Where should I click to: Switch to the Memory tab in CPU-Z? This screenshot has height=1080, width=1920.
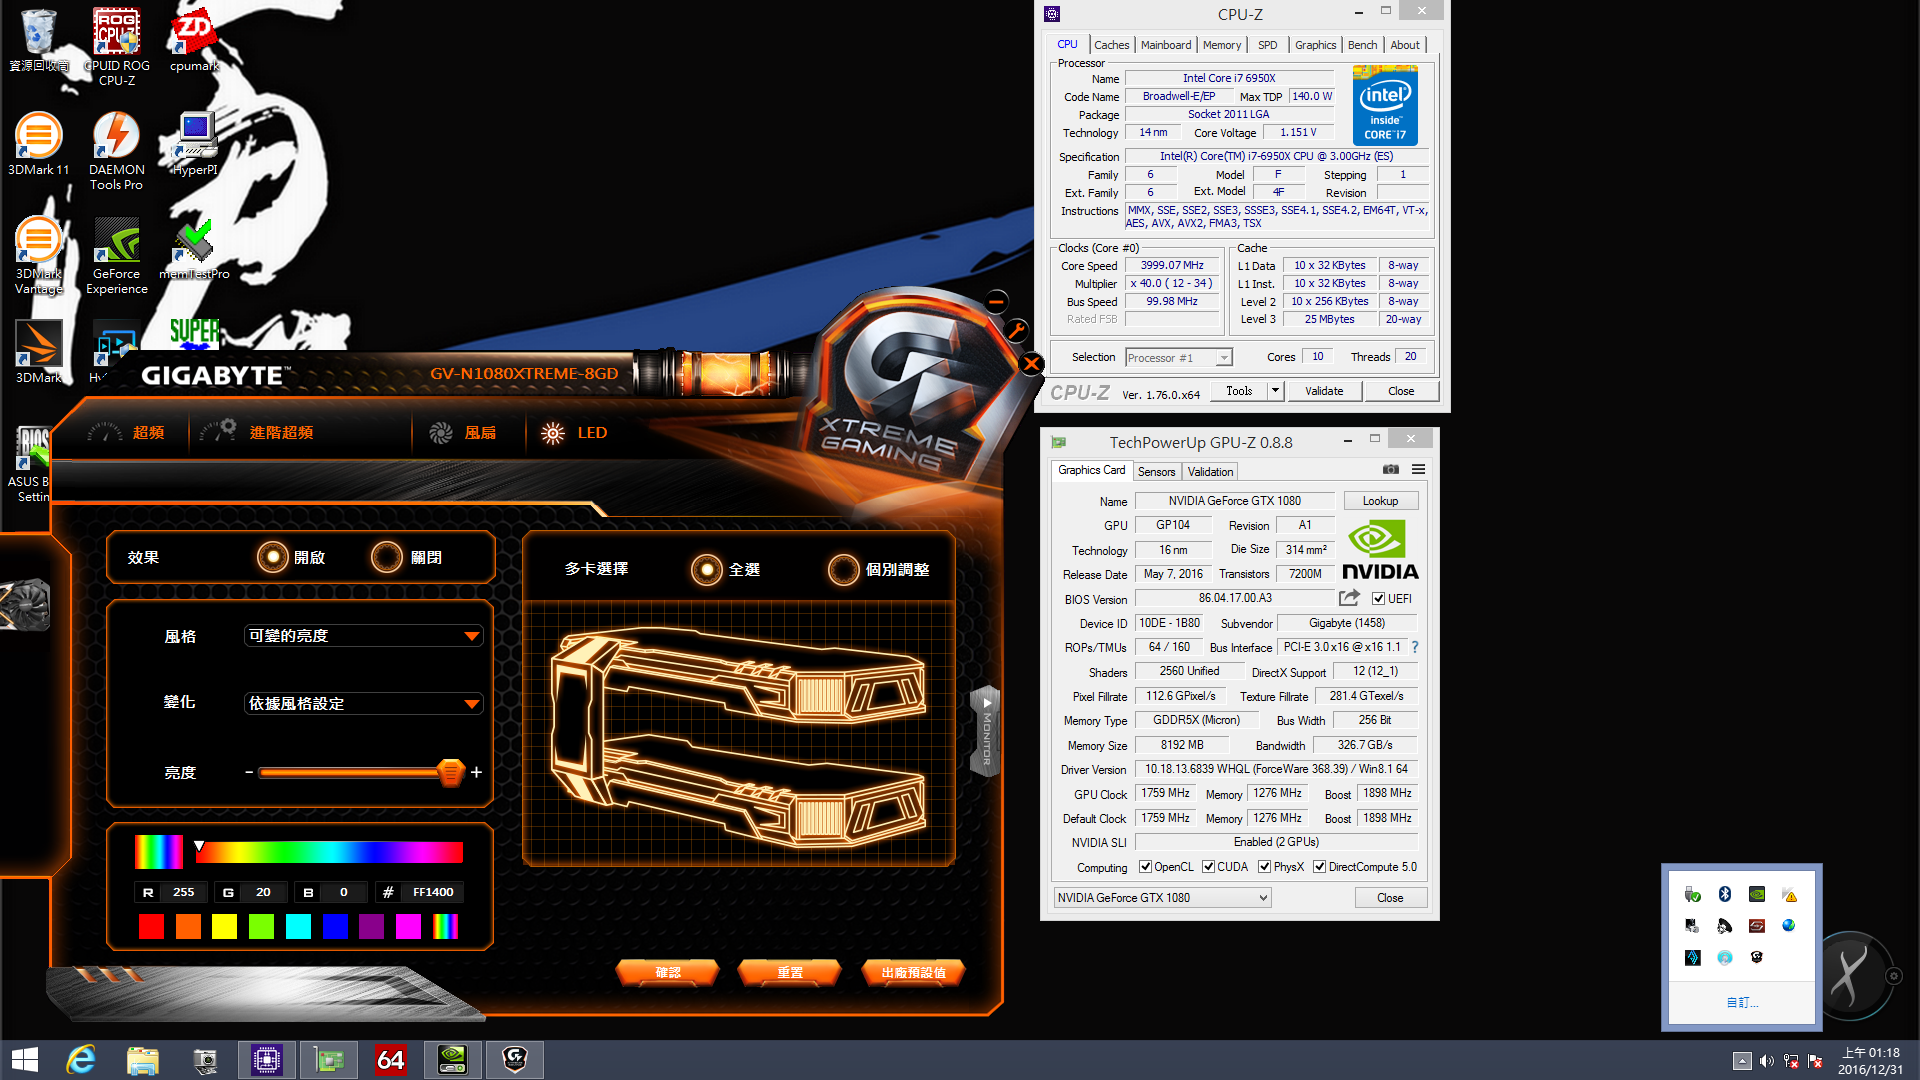(1221, 45)
